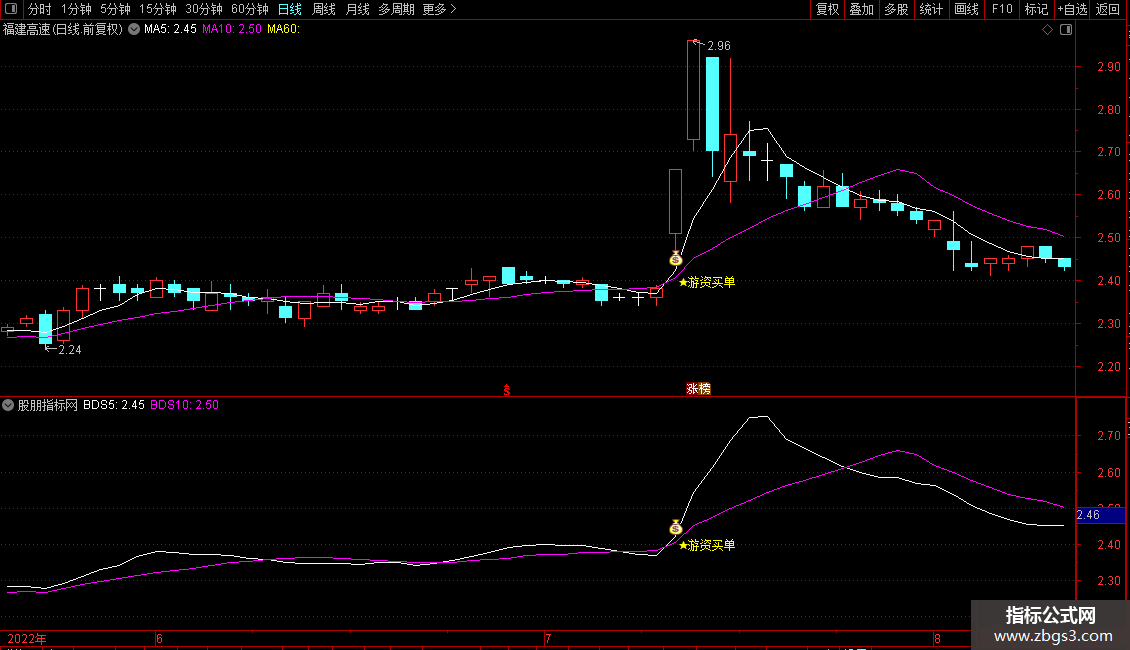Click the 2022年 date axis label
Viewport: 1130px width, 650px height.
click(27, 638)
